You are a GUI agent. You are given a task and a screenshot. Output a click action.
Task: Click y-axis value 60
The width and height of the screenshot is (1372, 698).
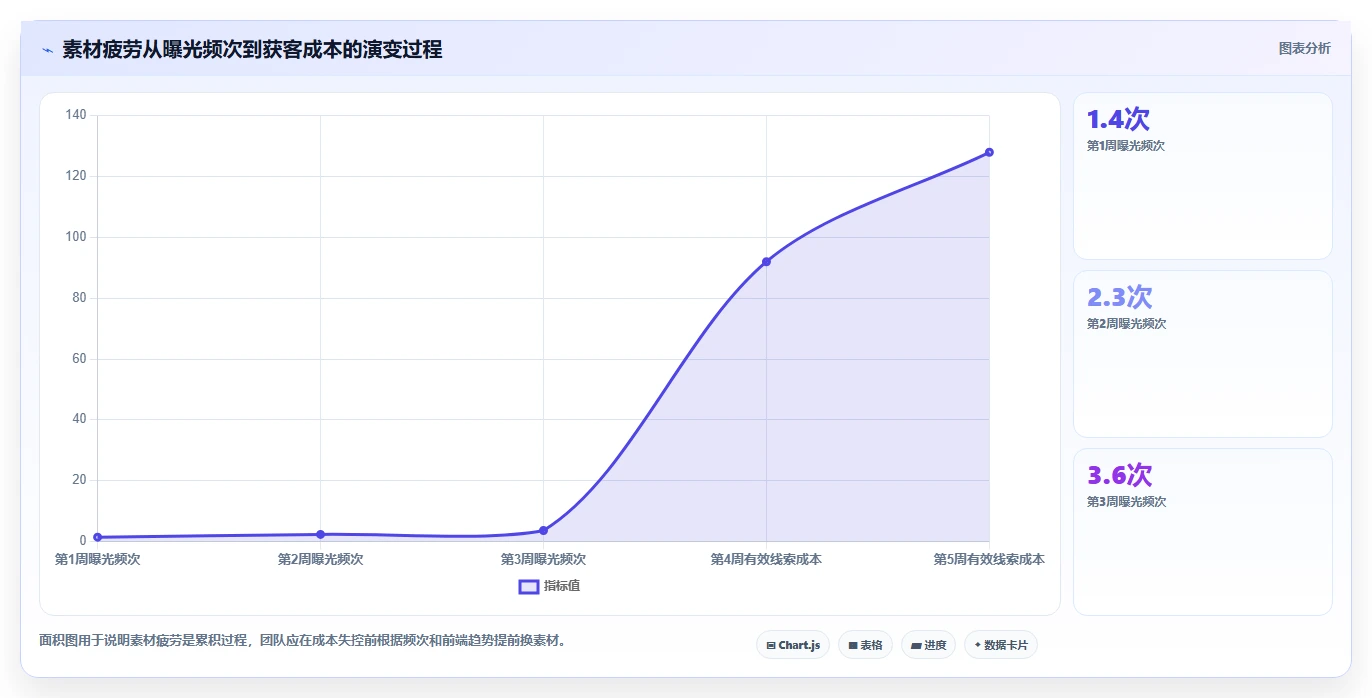tap(79, 359)
